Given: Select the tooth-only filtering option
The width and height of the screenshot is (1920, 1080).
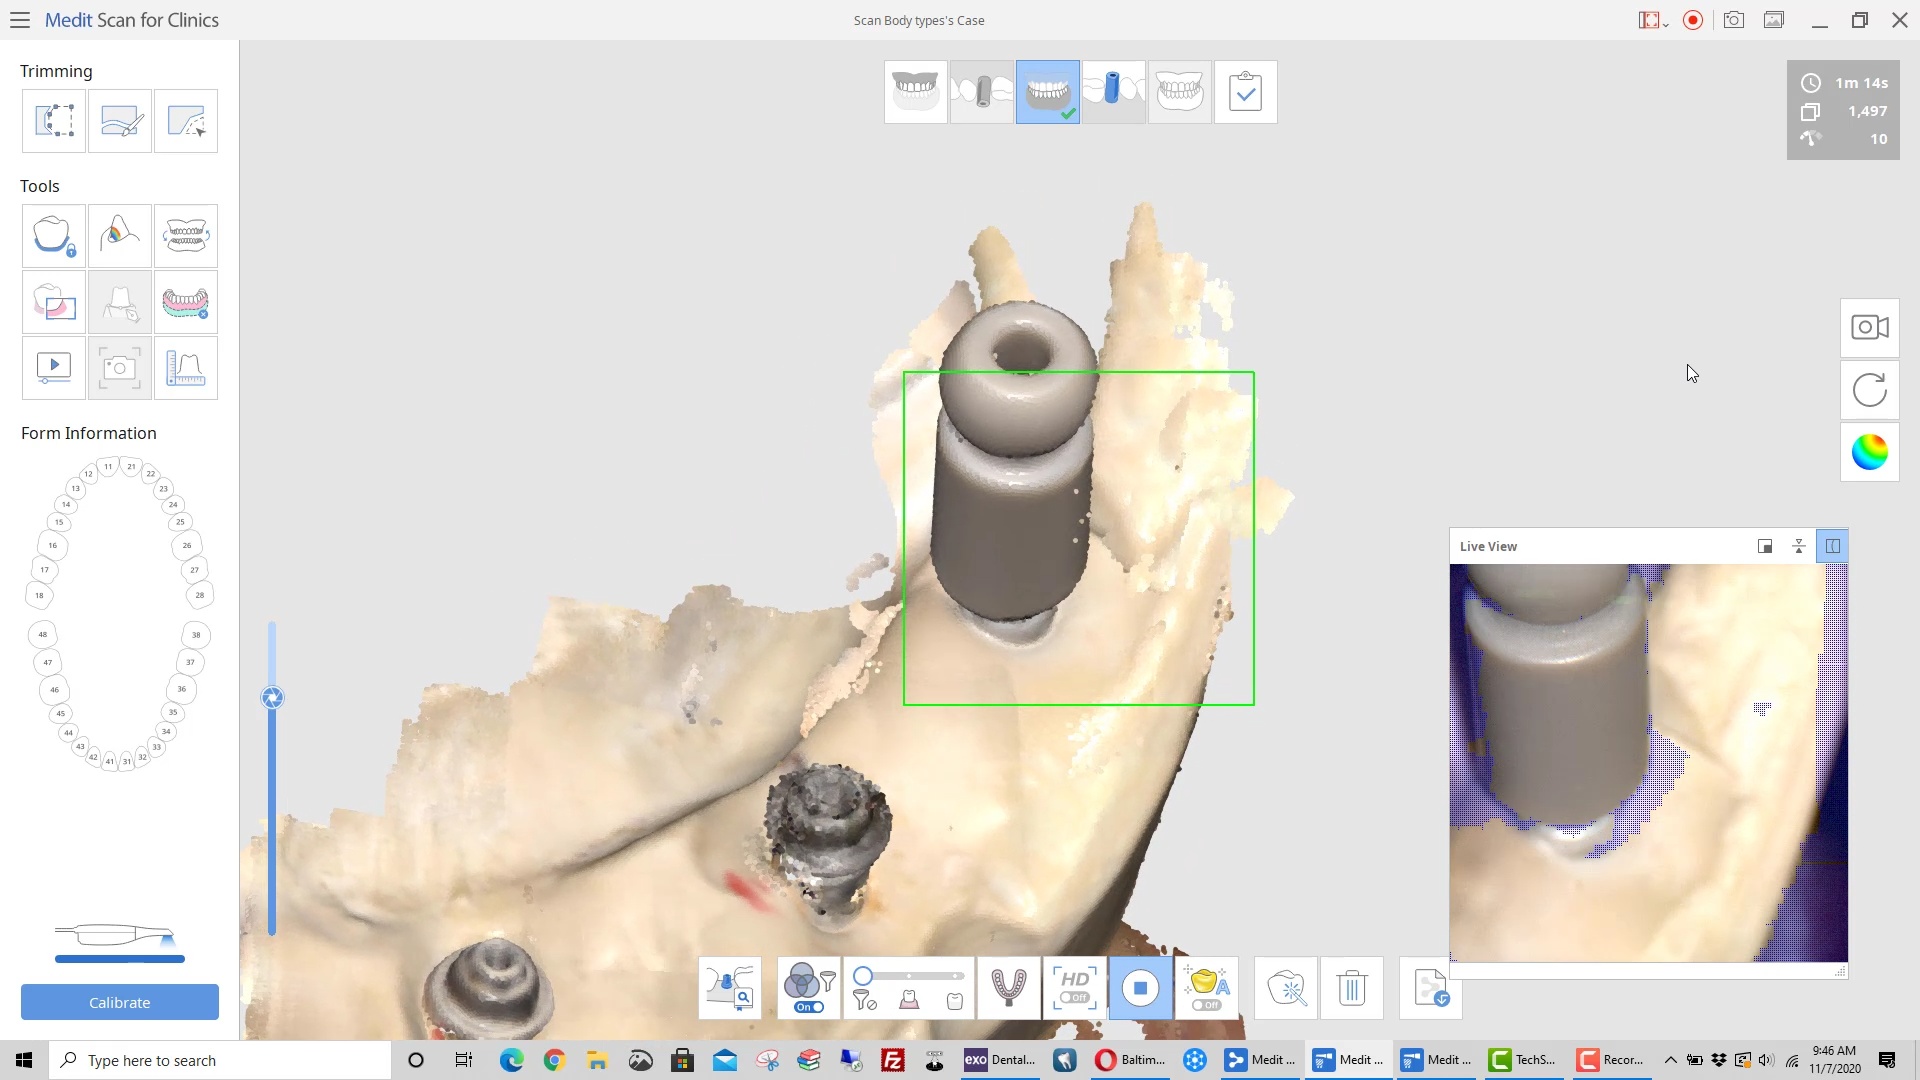Looking at the screenshot, I should pyautogui.click(x=955, y=1001).
